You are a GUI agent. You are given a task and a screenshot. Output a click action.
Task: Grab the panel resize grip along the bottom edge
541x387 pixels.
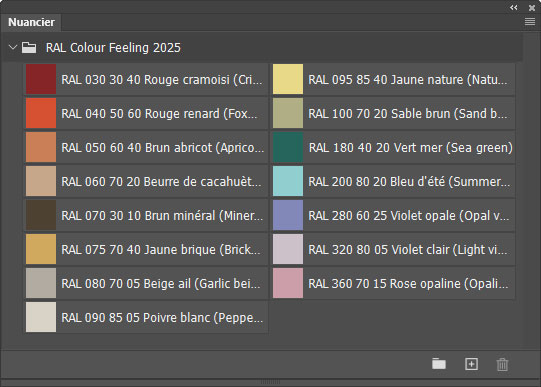[x=270, y=382]
